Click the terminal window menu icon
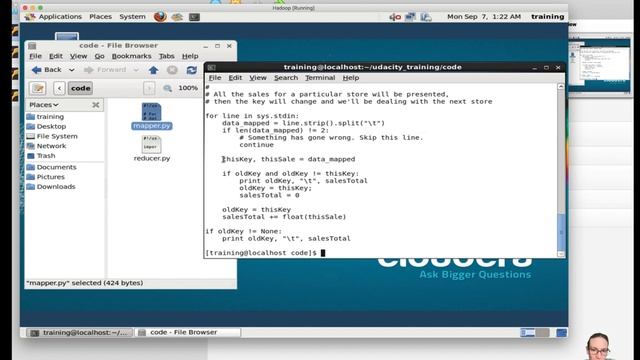The width and height of the screenshot is (640, 360). tap(211, 67)
